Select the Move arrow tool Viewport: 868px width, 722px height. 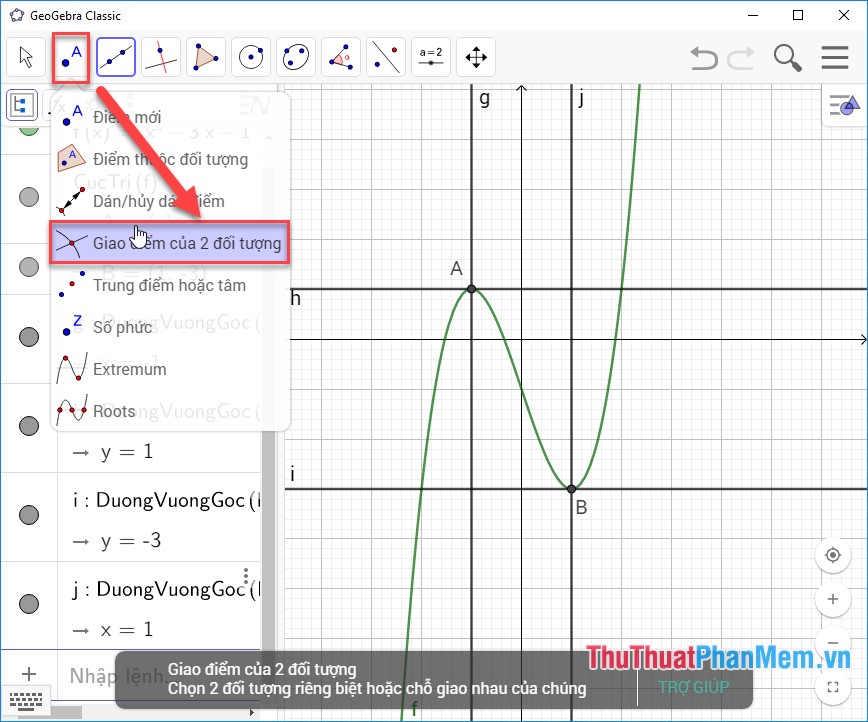coord(25,57)
